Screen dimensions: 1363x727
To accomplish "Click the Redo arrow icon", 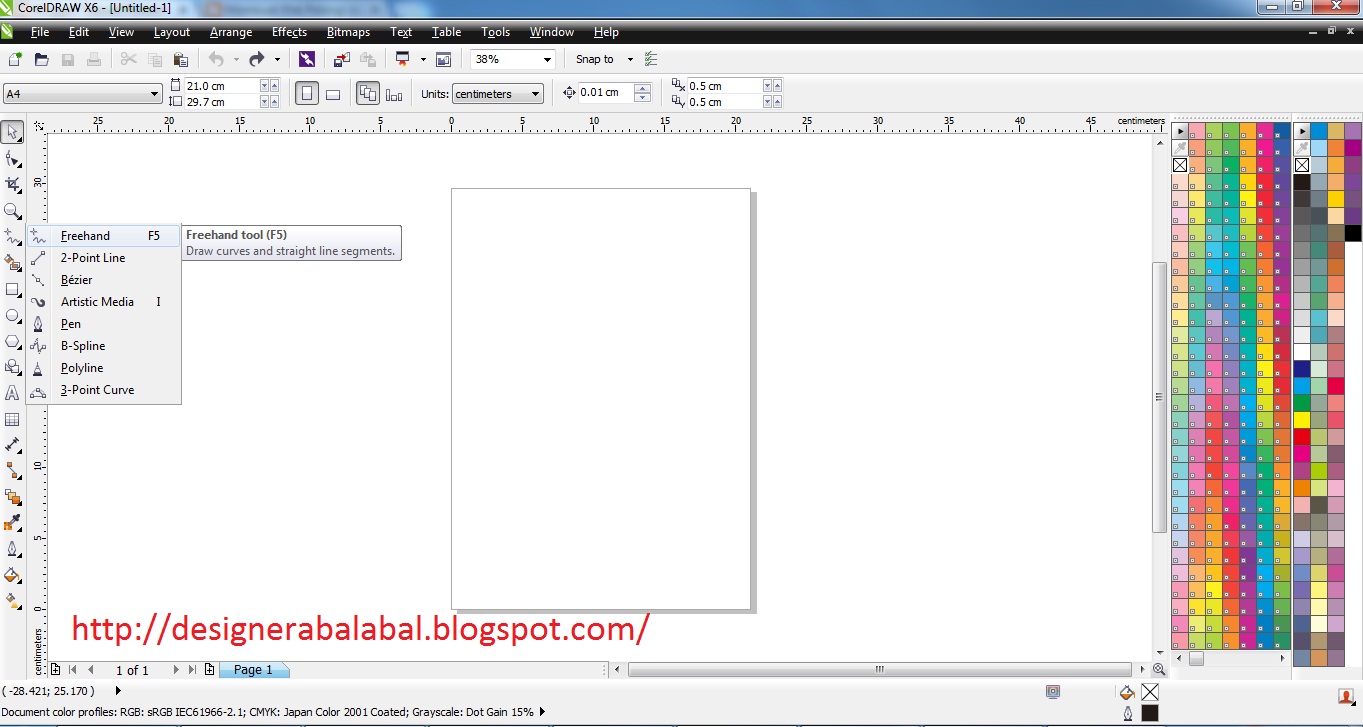I will pyautogui.click(x=256, y=59).
